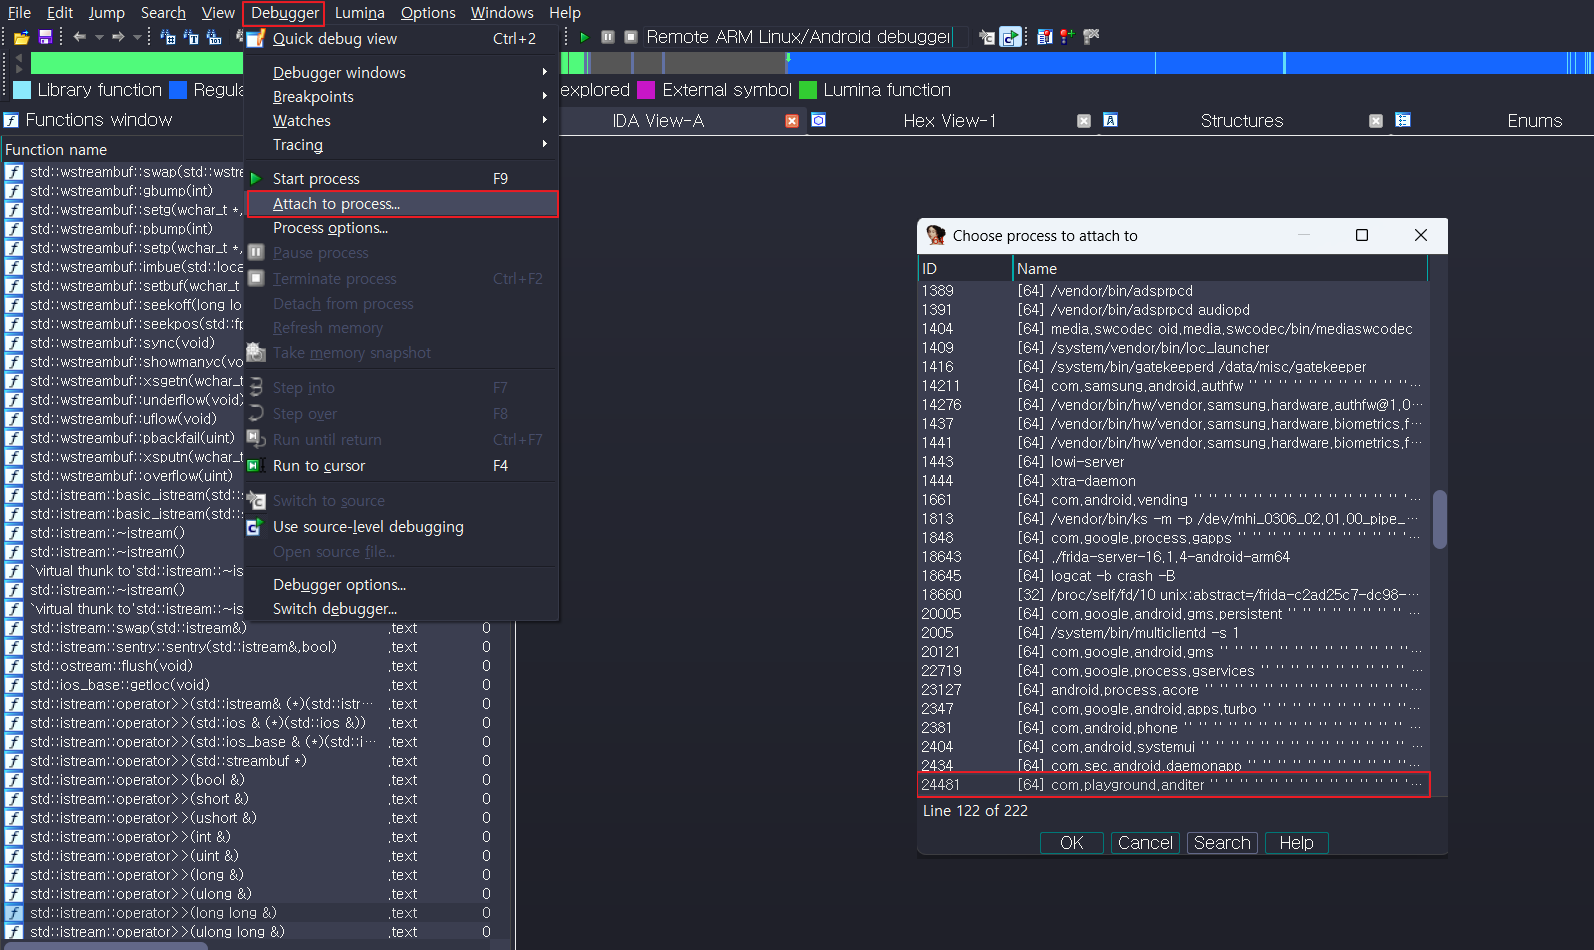Click the Jump back arrow icon
Viewport: 1594px width, 950px height.
[80, 37]
